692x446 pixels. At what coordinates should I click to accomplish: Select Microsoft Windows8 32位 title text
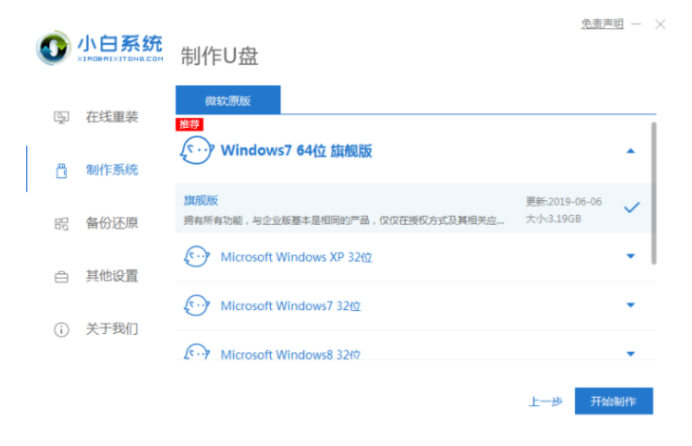291,354
